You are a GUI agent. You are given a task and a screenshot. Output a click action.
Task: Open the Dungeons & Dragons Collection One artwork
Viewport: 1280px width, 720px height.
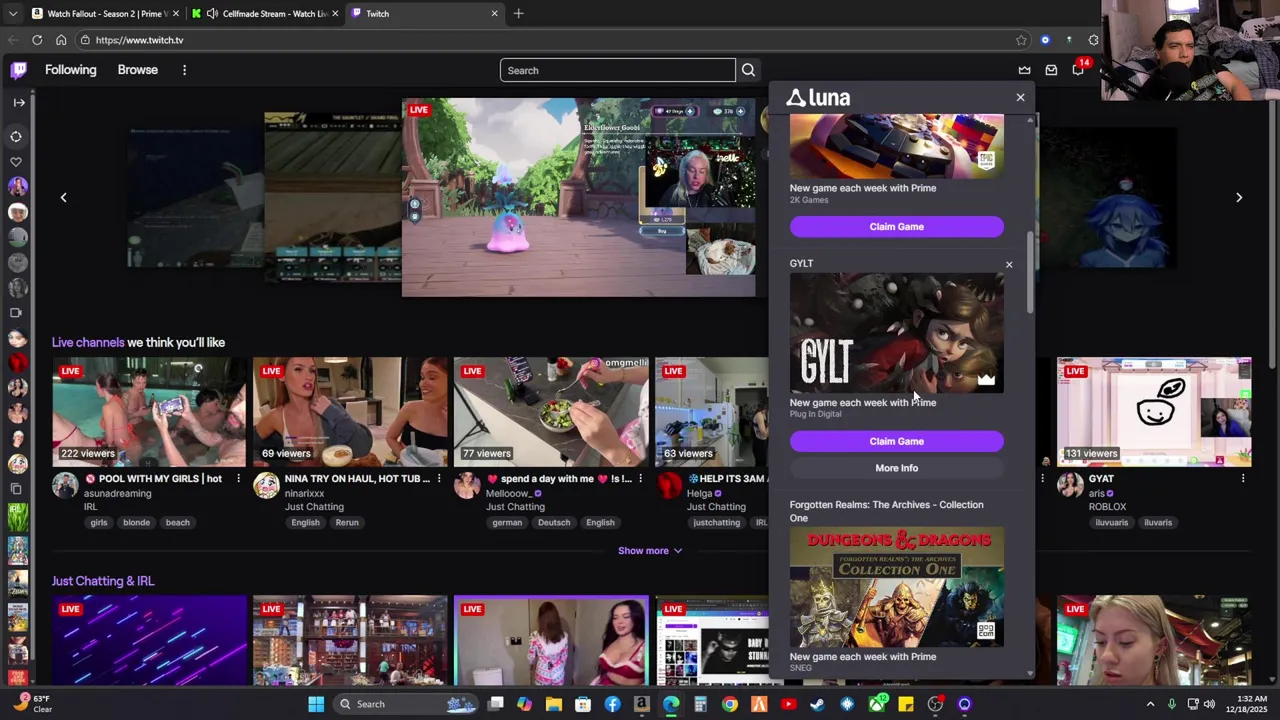tap(897, 587)
